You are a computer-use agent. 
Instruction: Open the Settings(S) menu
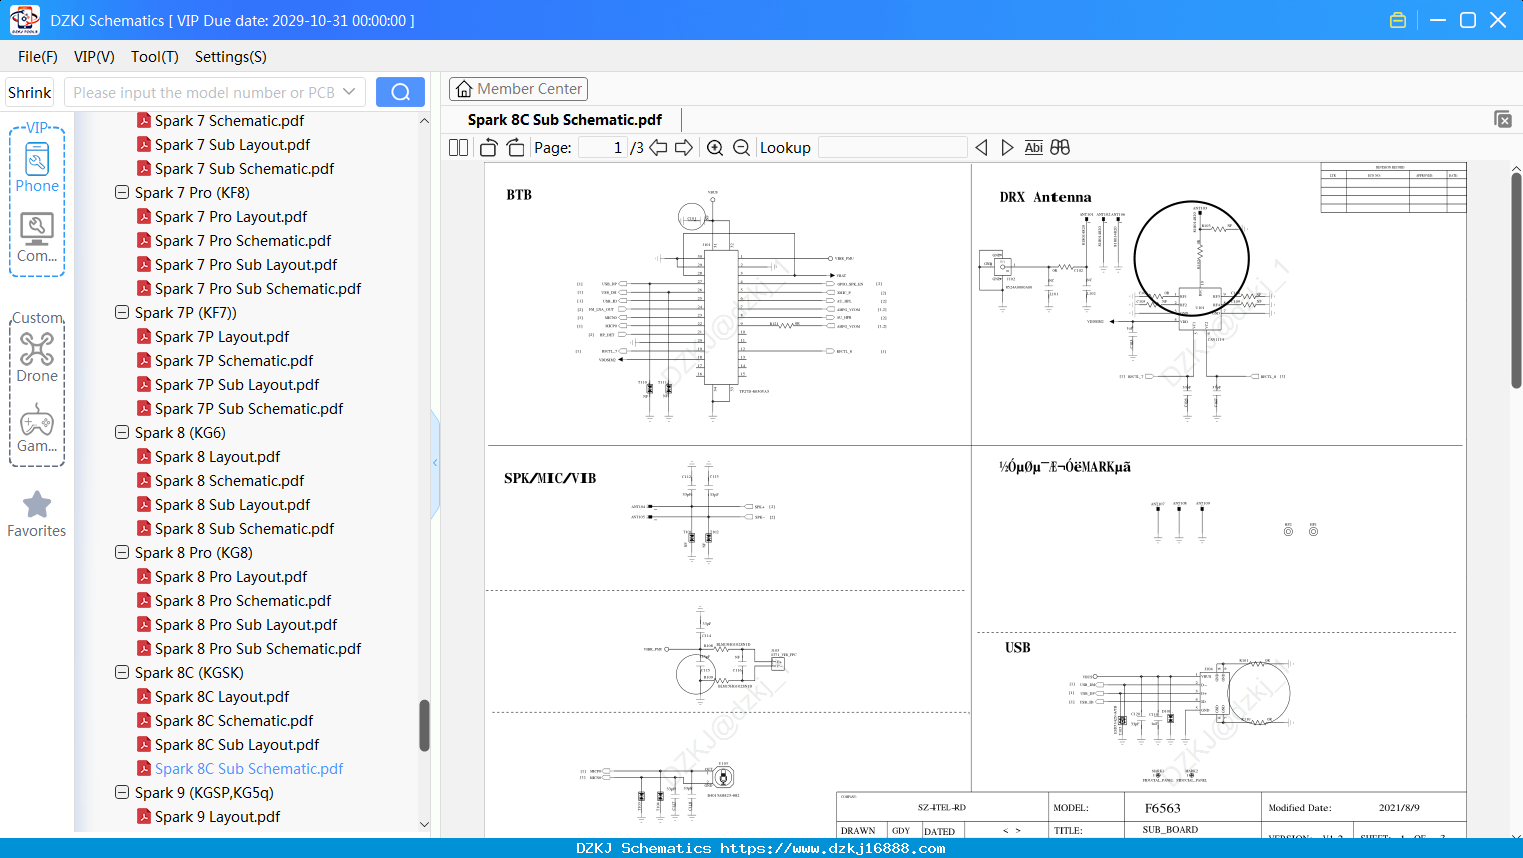pos(231,57)
